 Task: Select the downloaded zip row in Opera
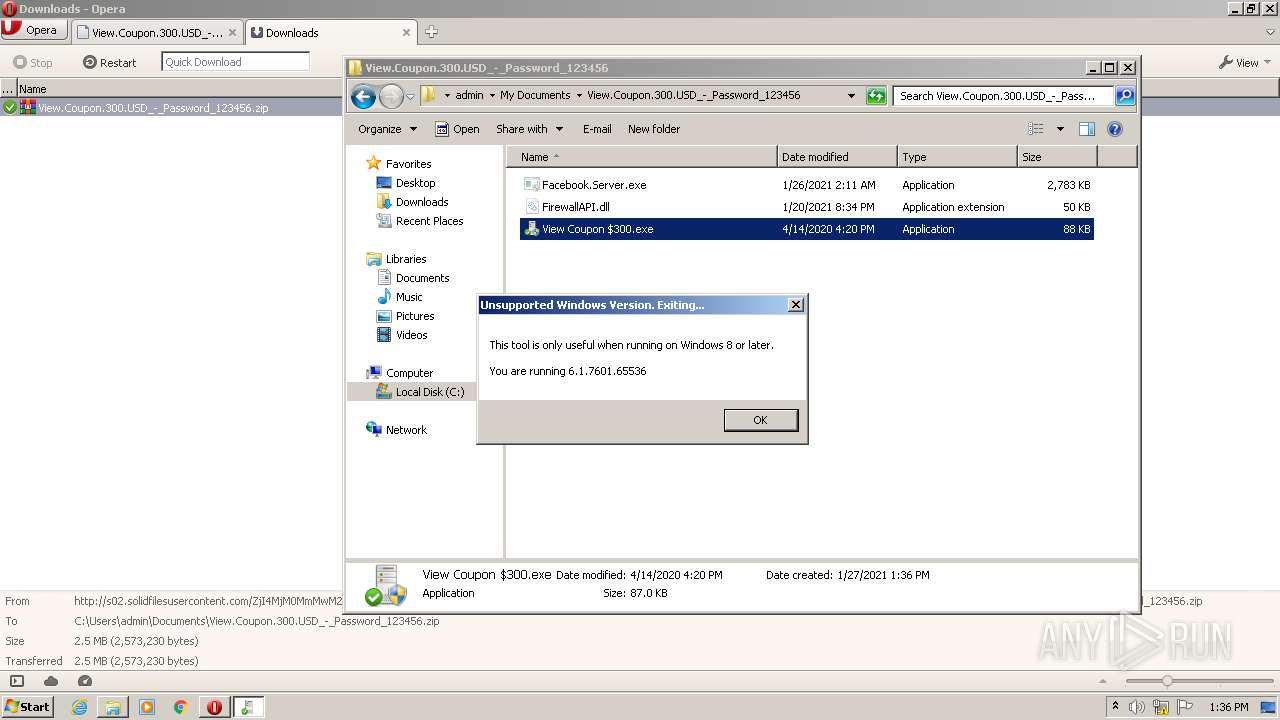pyautogui.click(x=172, y=108)
